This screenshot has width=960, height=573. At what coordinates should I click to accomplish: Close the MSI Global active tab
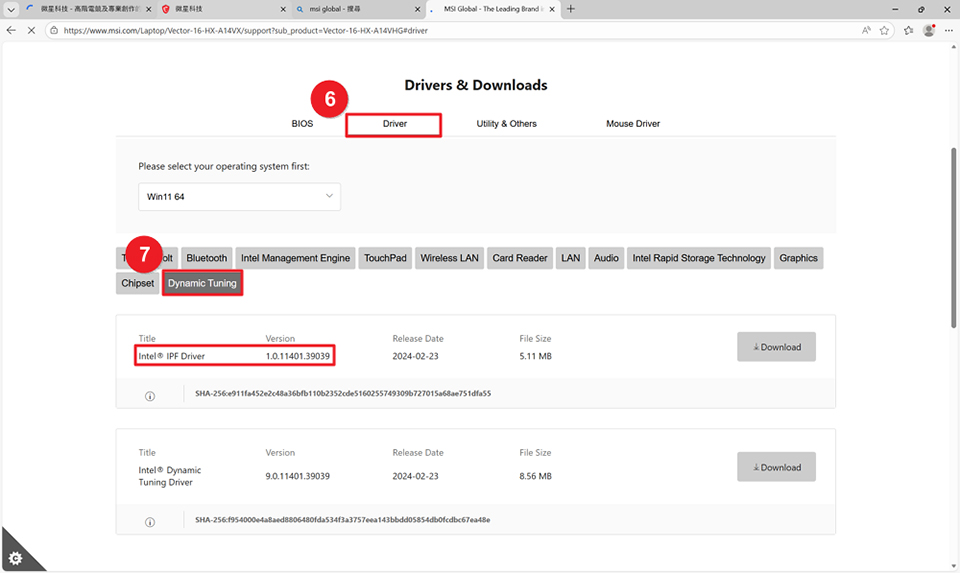pos(552,9)
